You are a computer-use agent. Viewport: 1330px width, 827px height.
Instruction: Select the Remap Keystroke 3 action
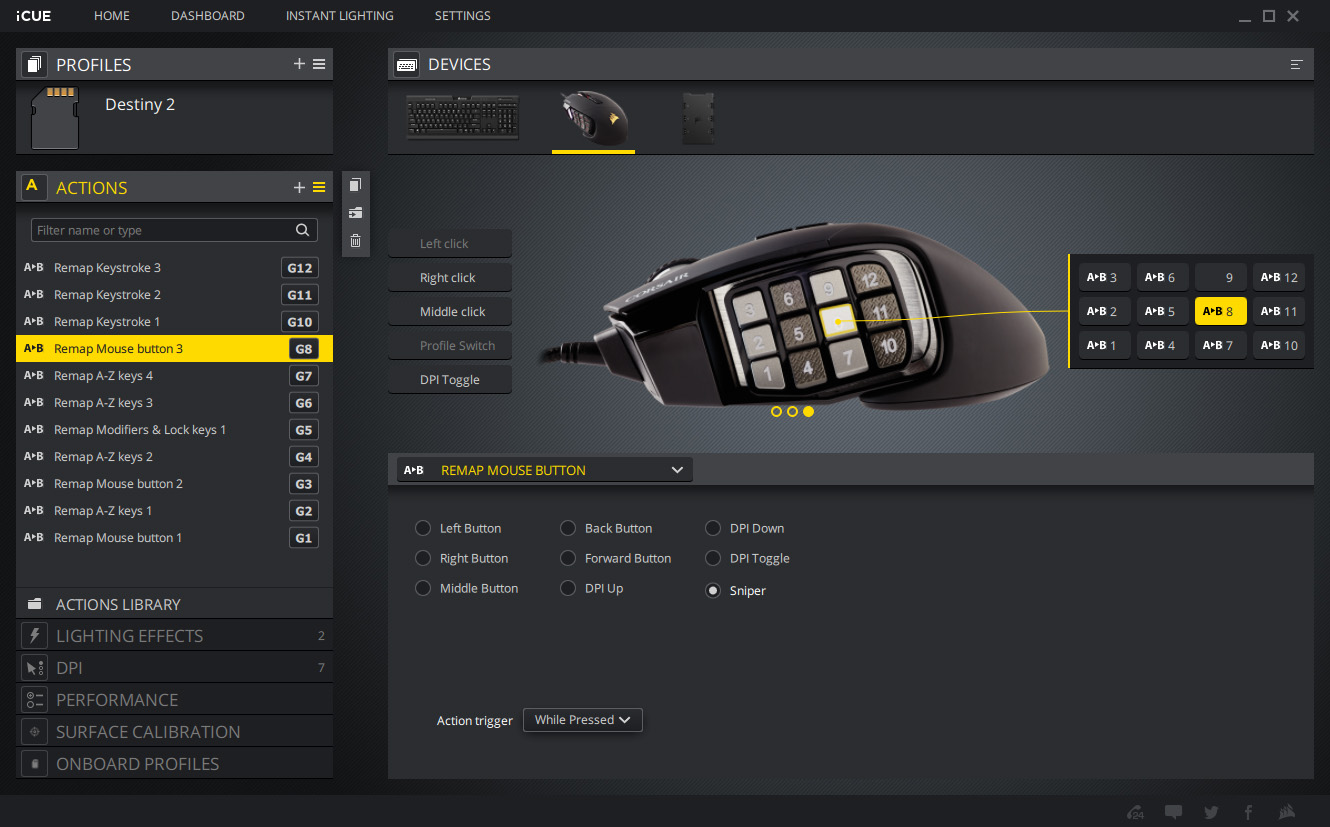[174, 268]
